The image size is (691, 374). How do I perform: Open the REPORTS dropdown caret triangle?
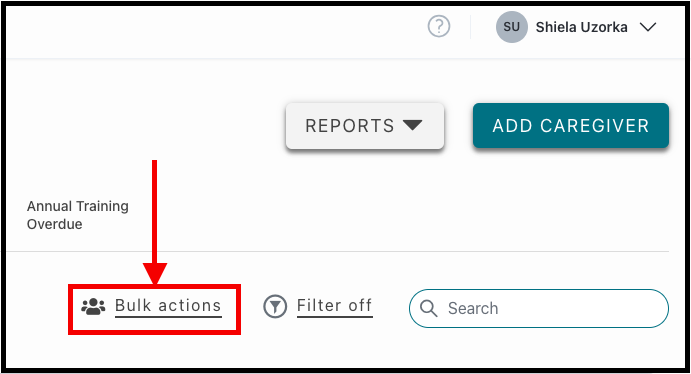[412, 125]
